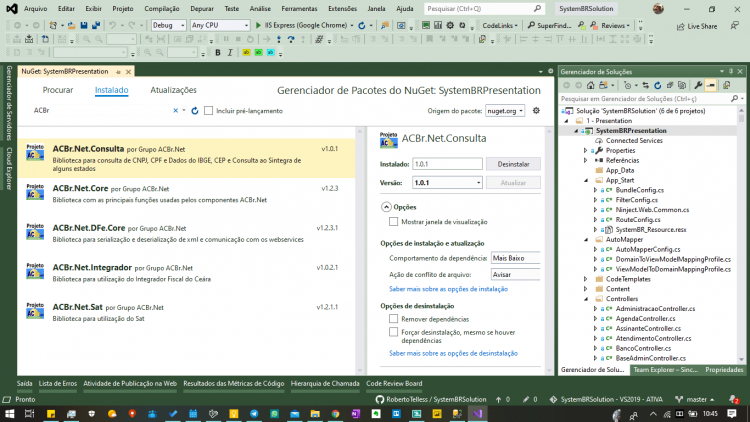750x422 pixels.
Task: Click the Instalado version field
Action: pyautogui.click(x=447, y=164)
